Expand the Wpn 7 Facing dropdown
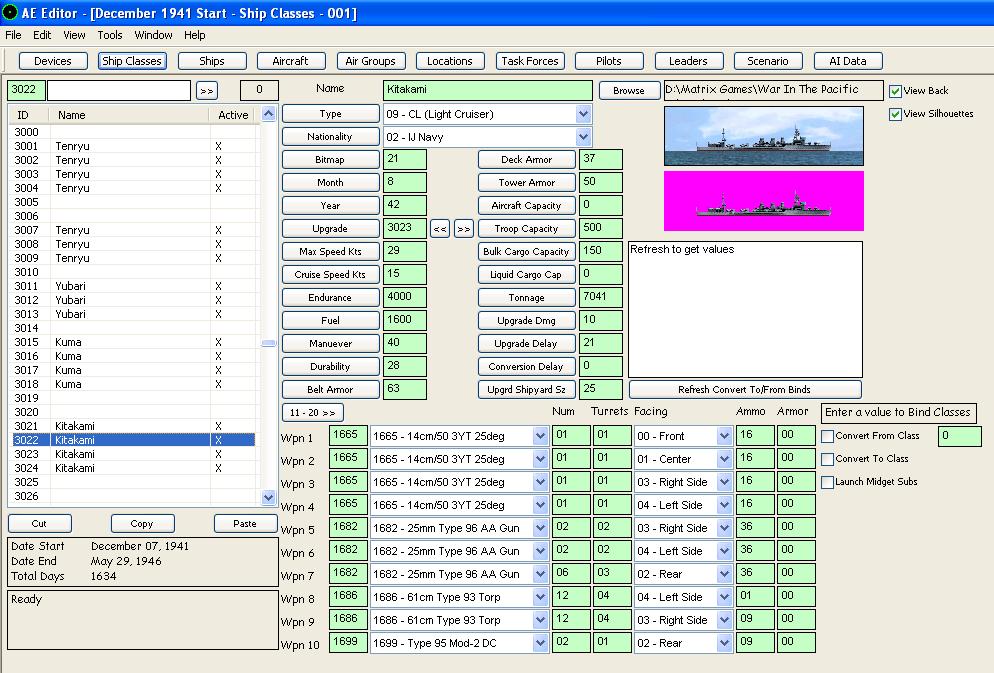The height and width of the screenshot is (673, 994). [x=724, y=574]
